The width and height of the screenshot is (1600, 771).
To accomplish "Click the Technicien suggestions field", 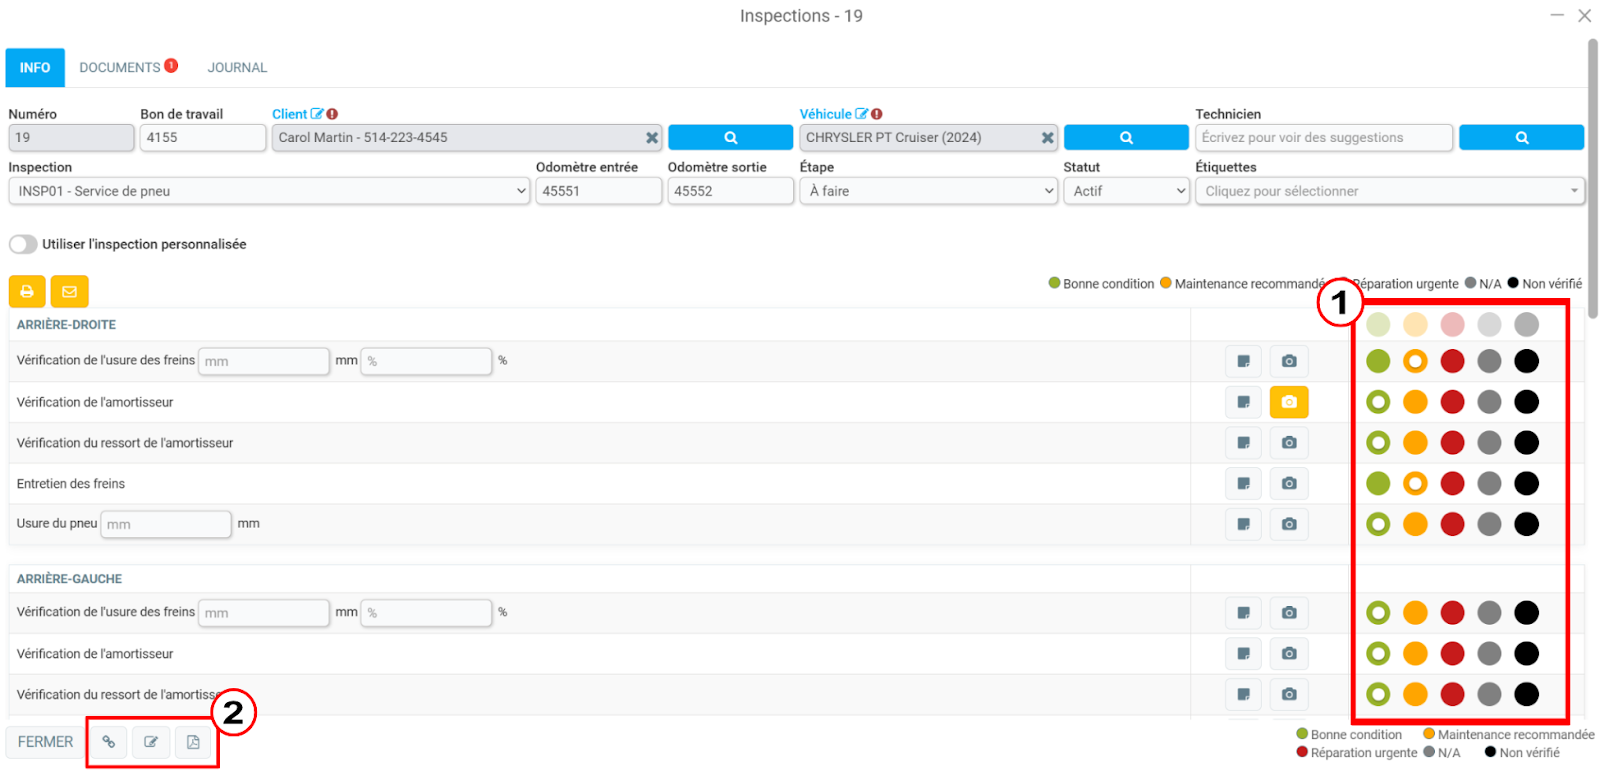I will [1324, 138].
